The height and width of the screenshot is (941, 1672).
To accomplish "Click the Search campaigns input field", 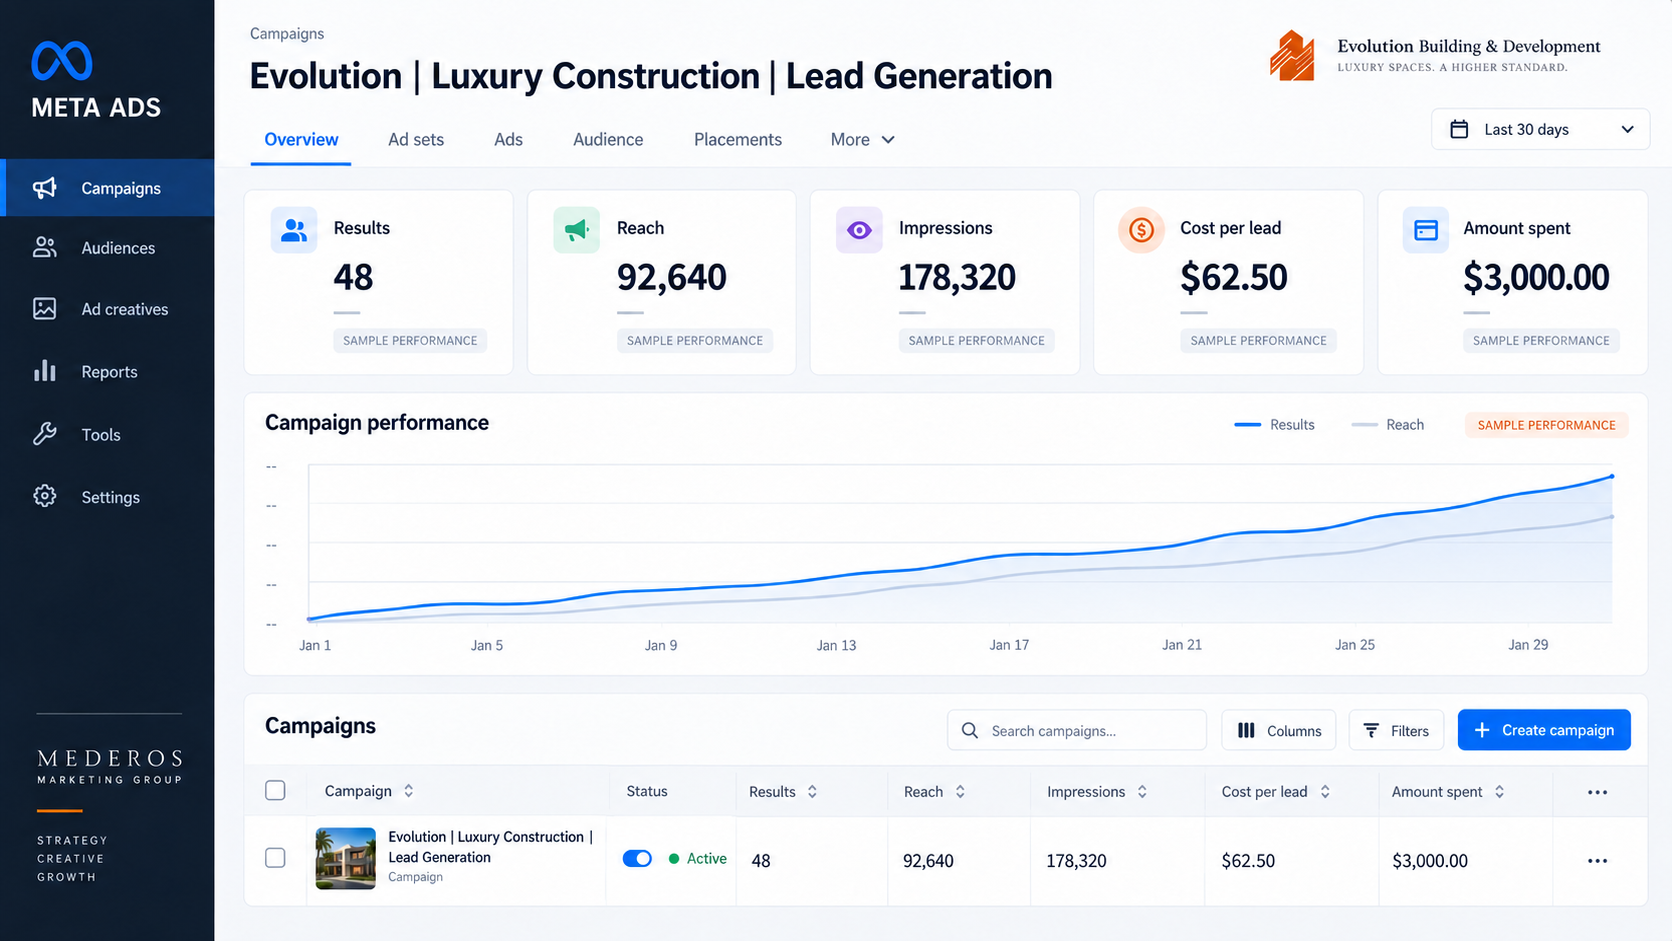I will coord(1077,730).
